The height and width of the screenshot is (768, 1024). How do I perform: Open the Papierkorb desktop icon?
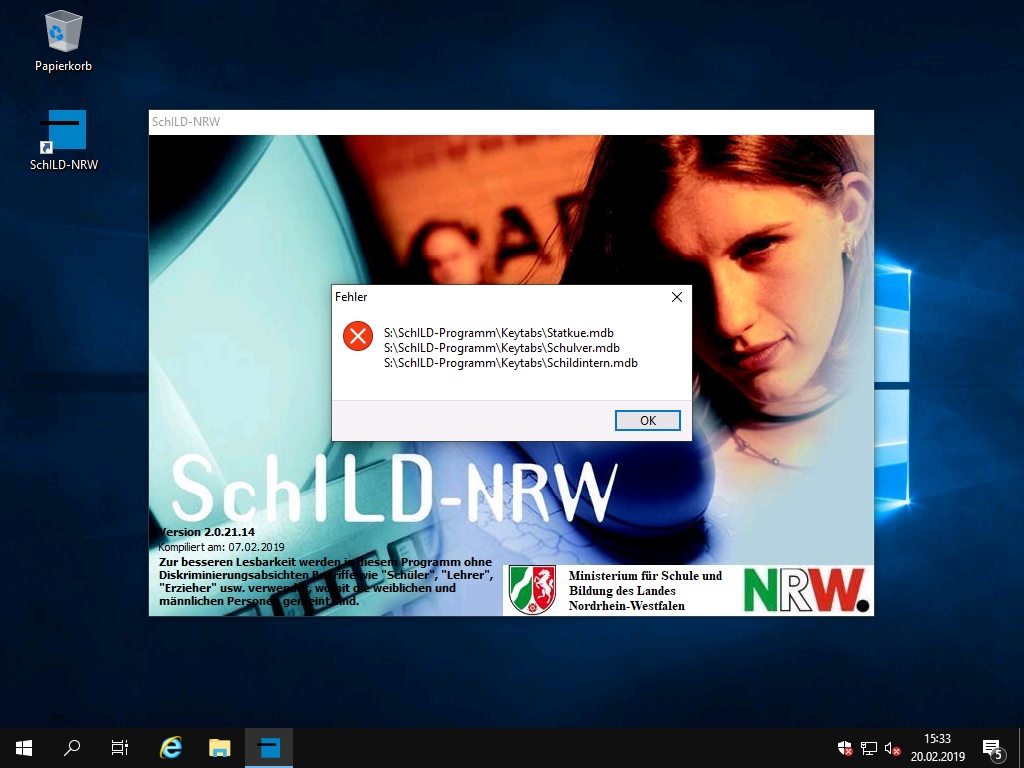click(x=63, y=40)
